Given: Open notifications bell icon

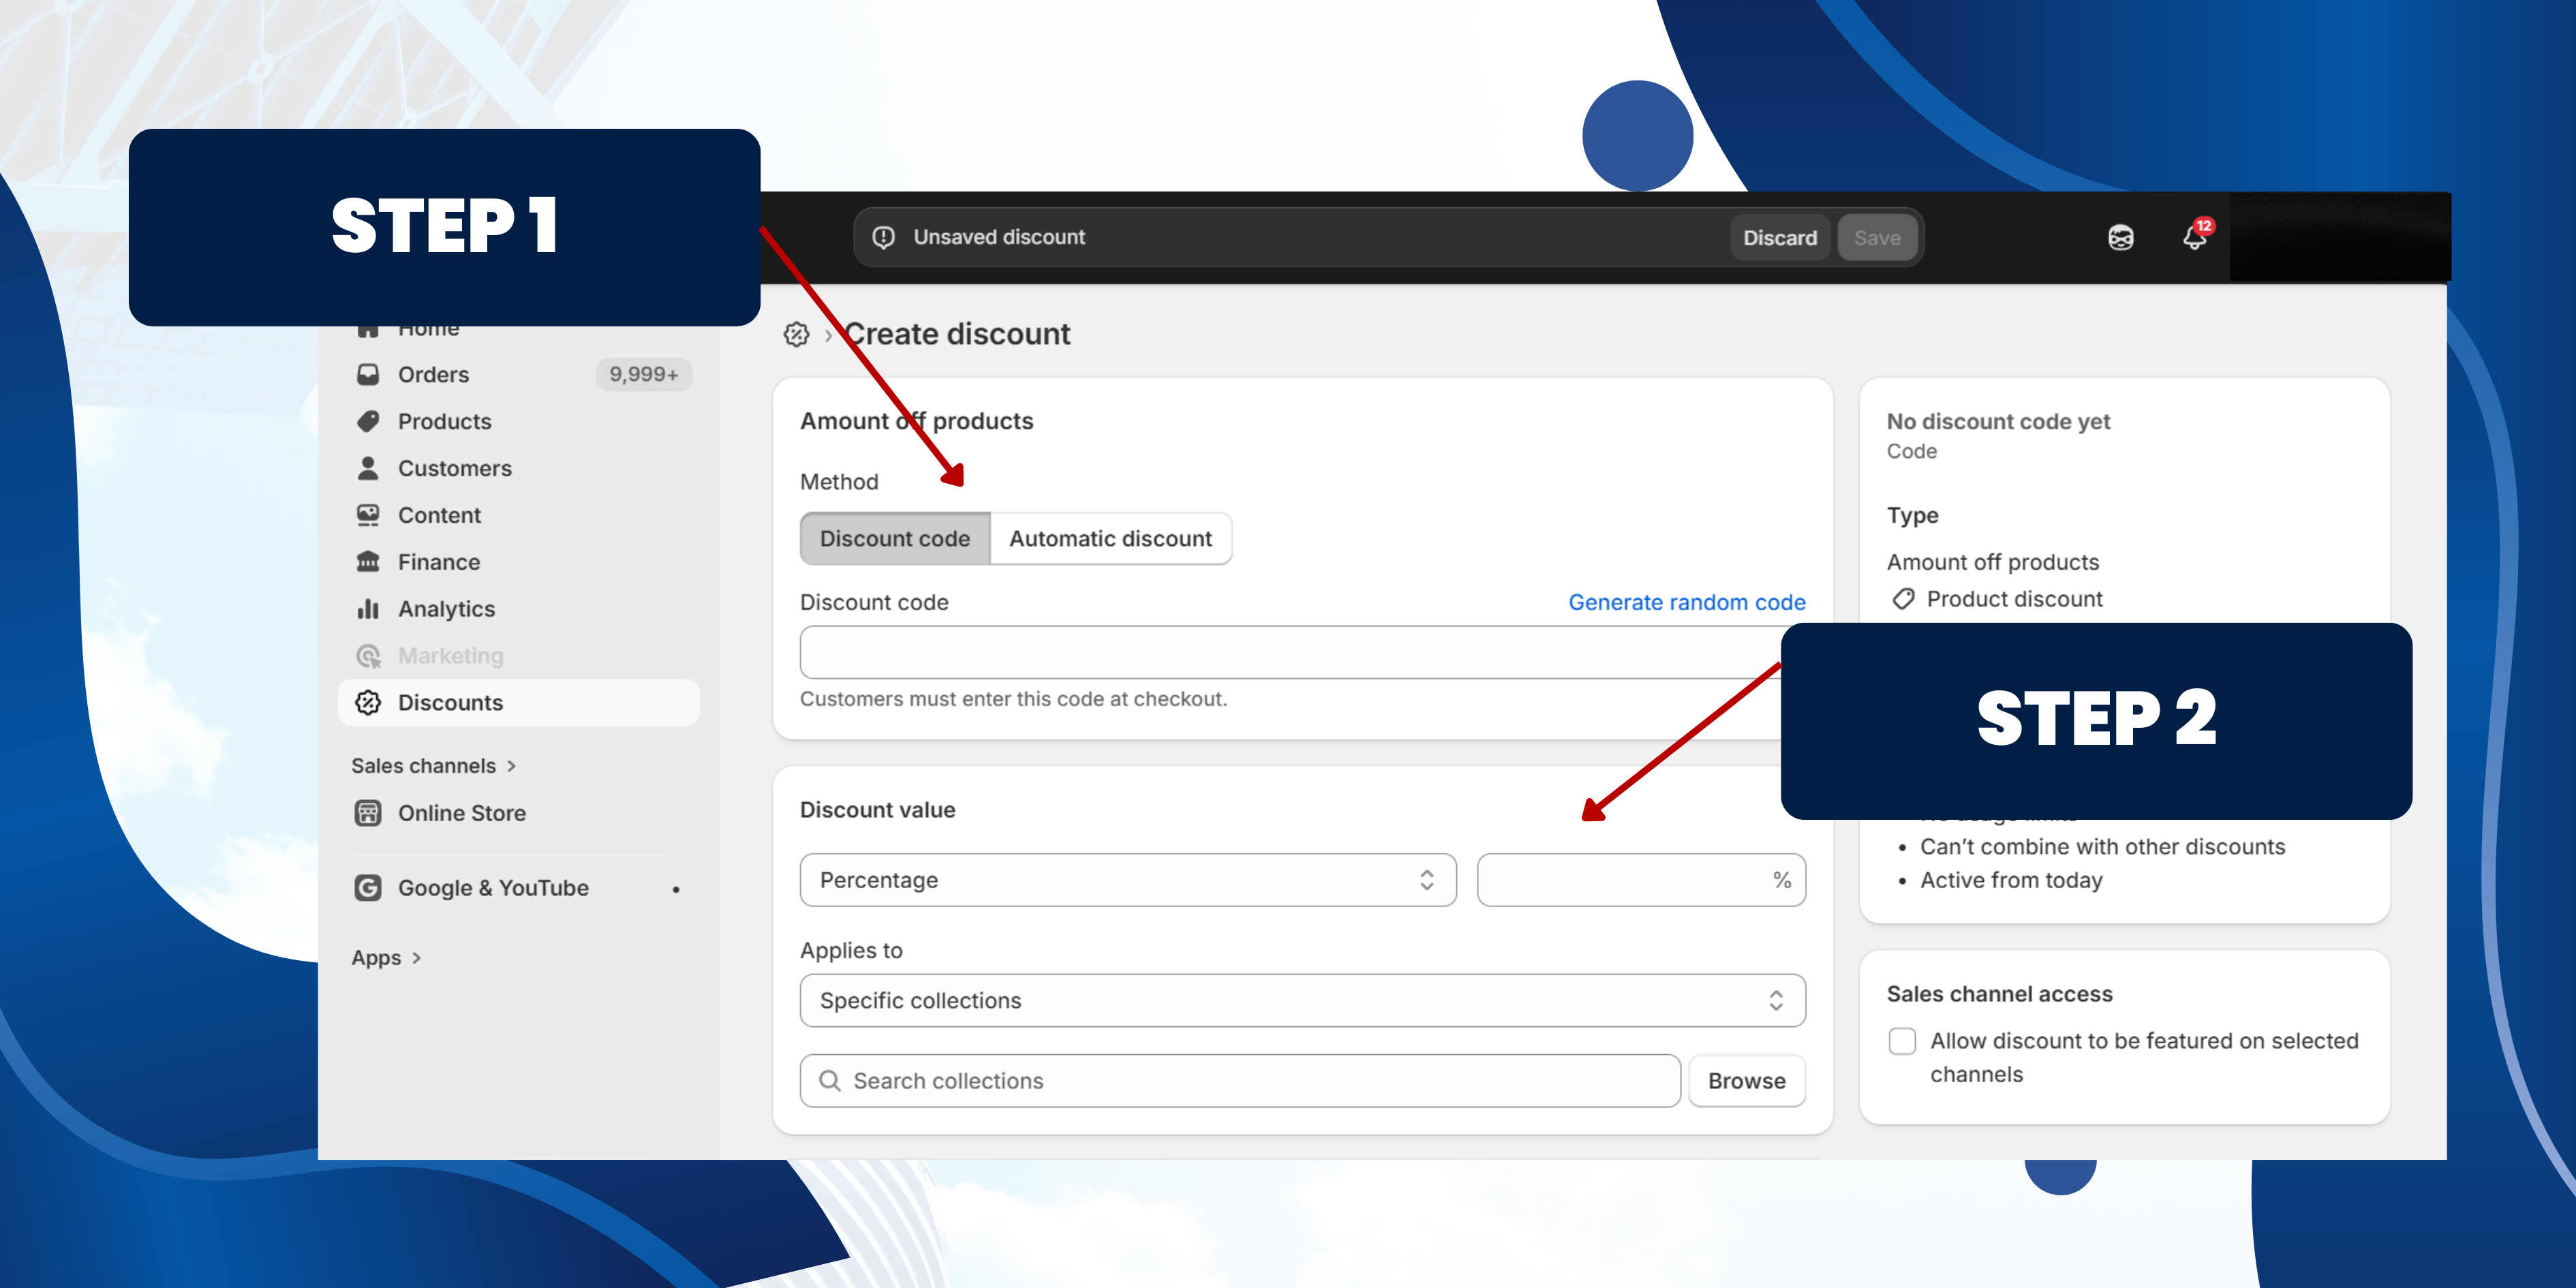Looking at the screenshot, I should [x=2194, y=238].
